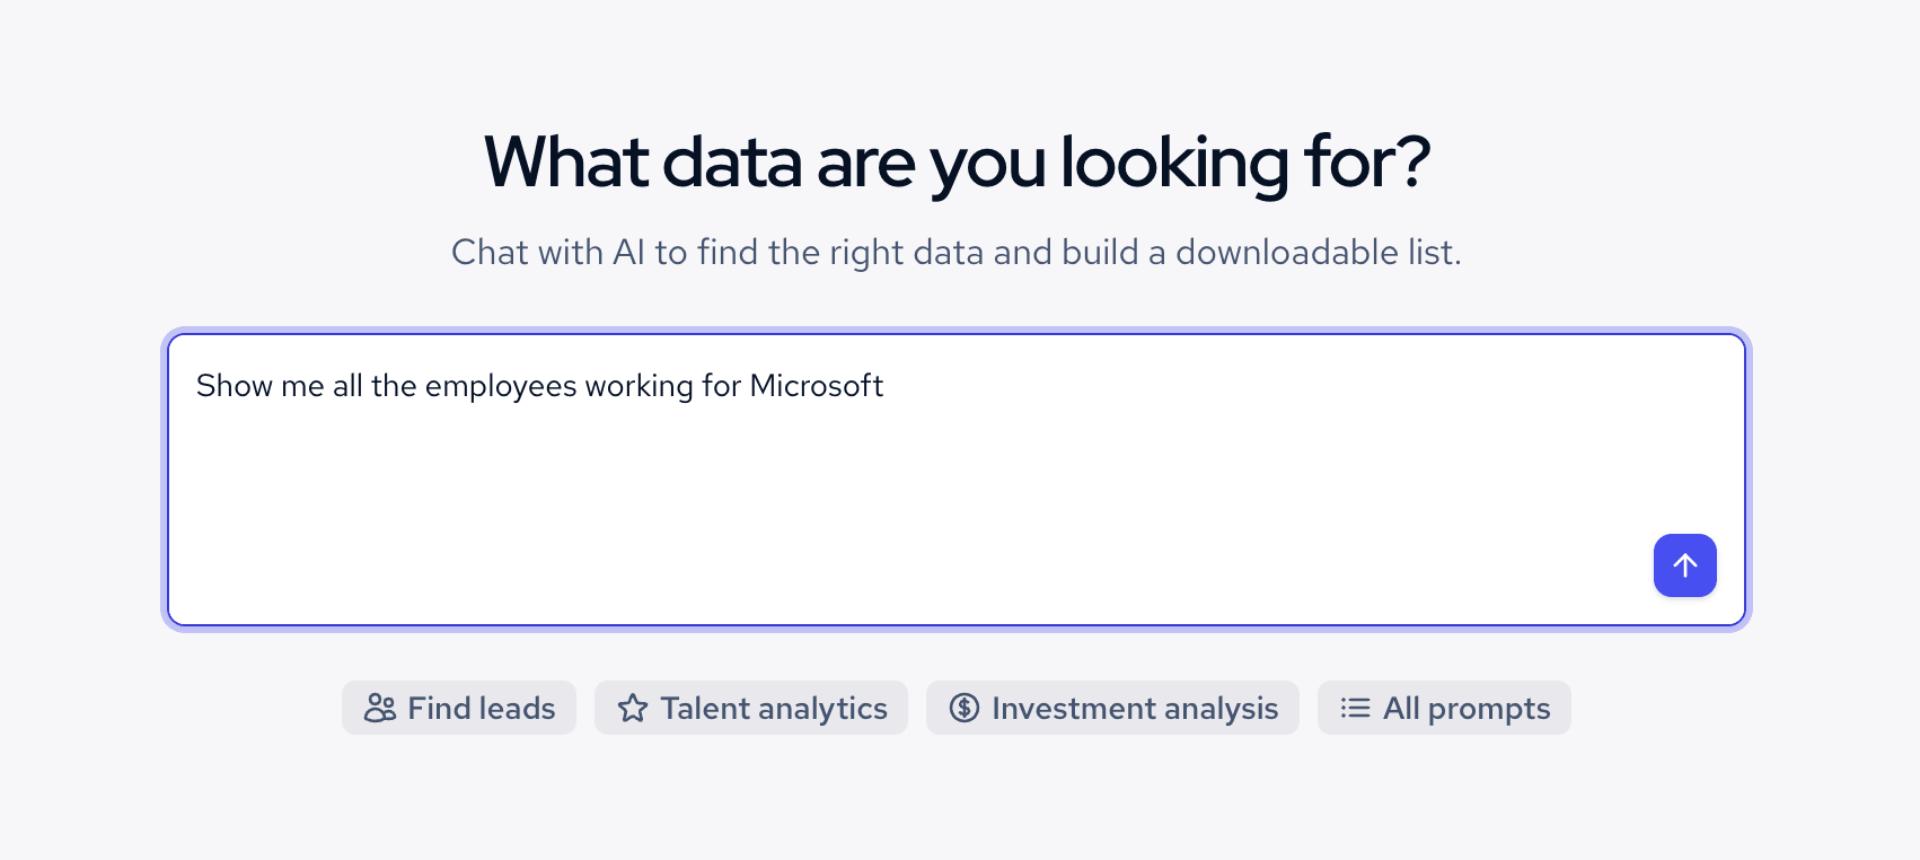Click the words downloadable list in subtitle
This screenshot has height=860, width=1920.
(1318, 252)
